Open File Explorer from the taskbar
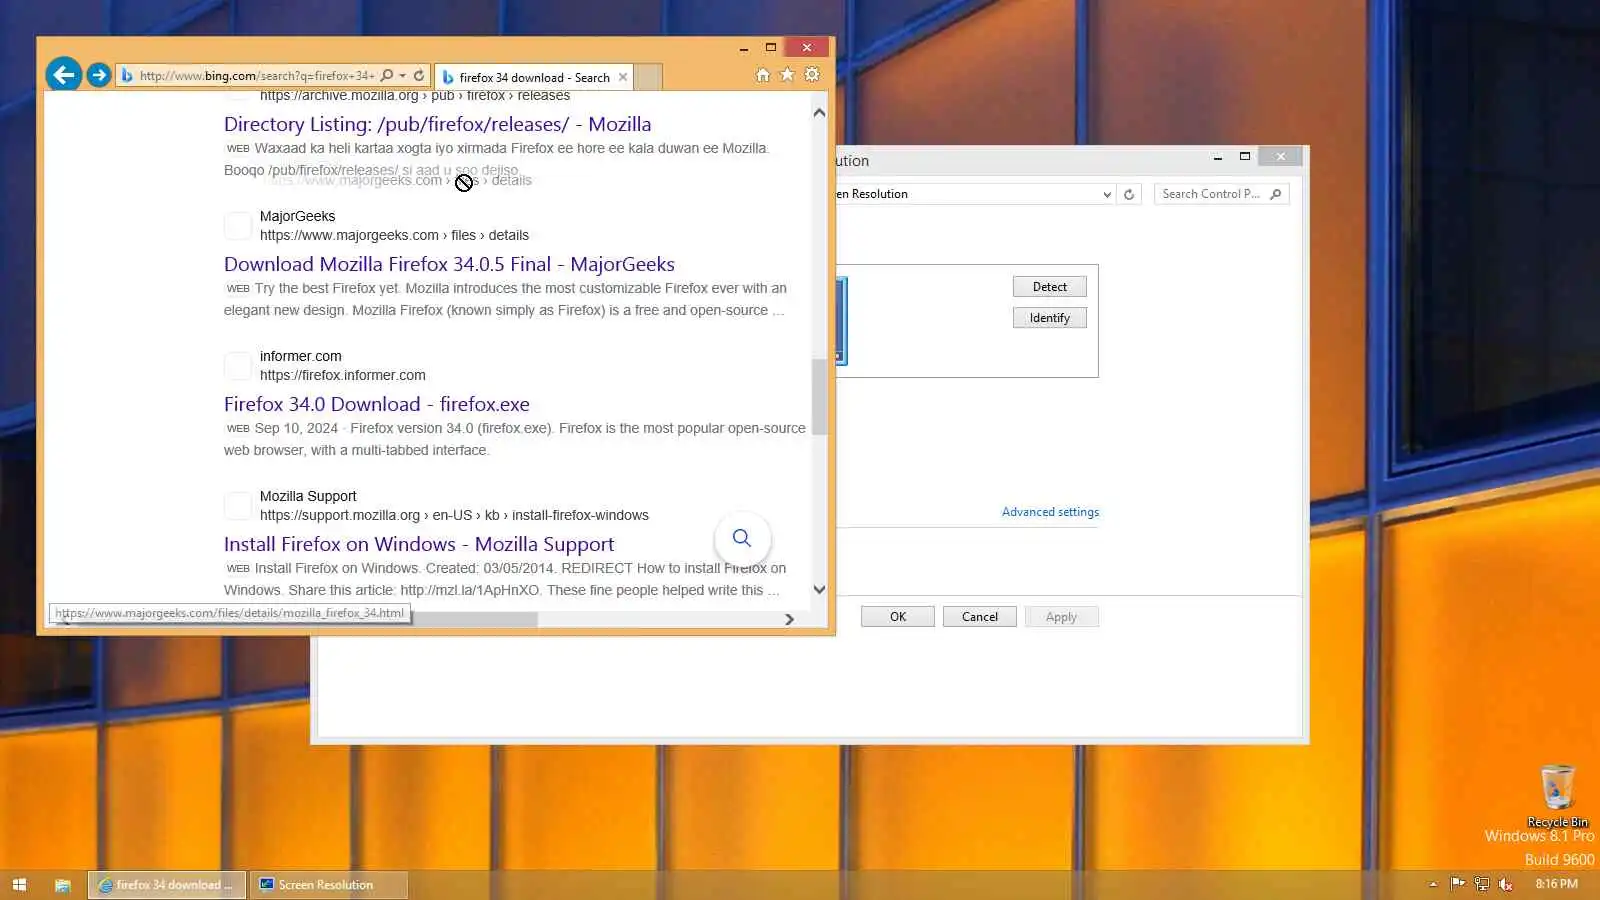This screenshot has height=900, width=1600. tap(62, 885)
